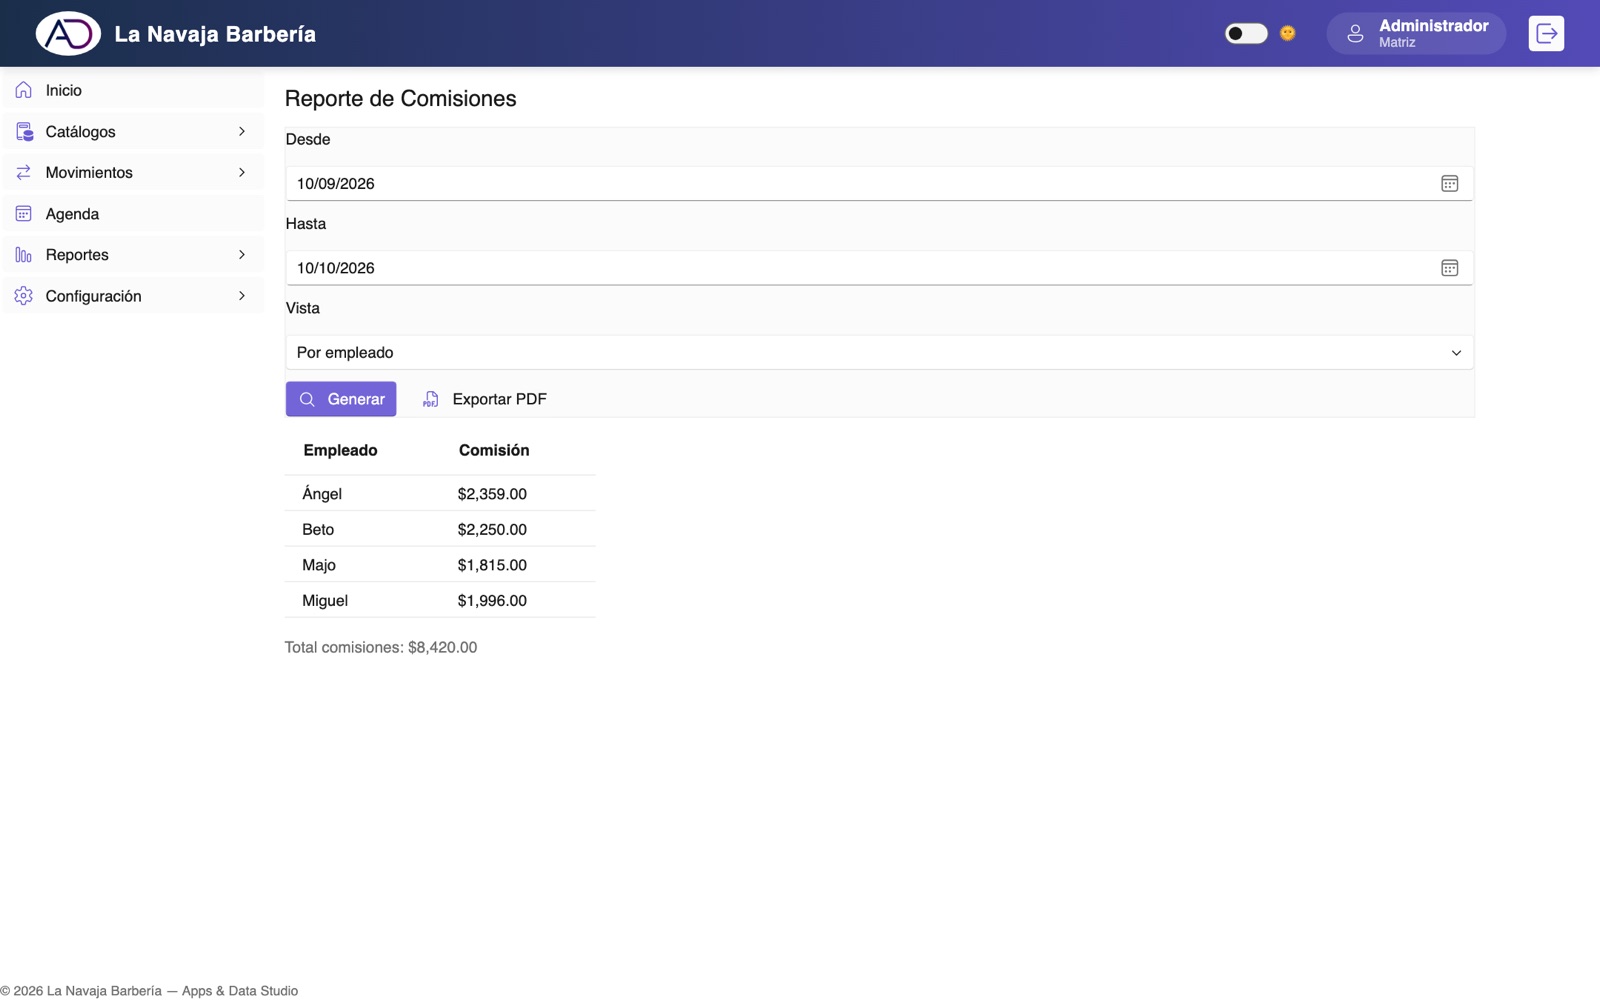Click Generar button text
The height and width of the screenshot is (1000, 1600).
356,399
